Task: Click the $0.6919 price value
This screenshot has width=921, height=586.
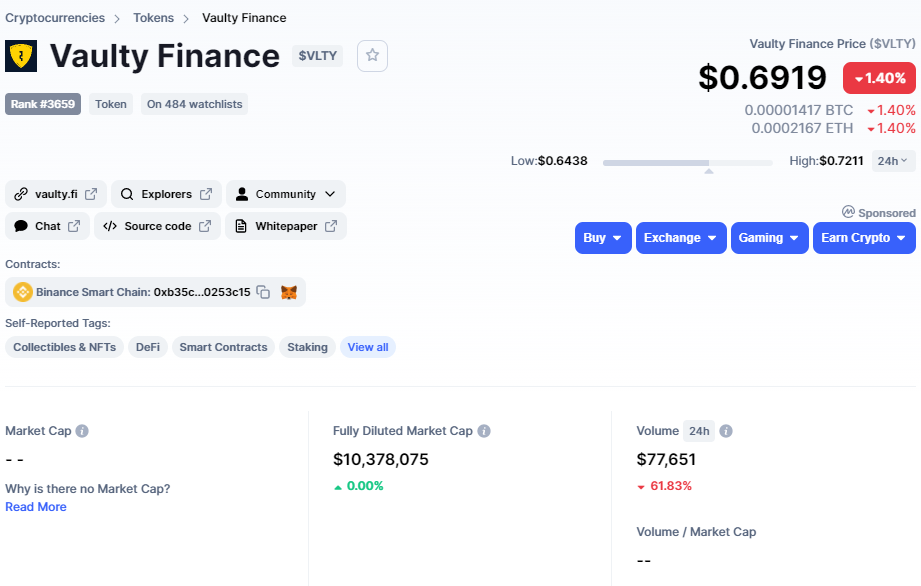Action: click(x=762, y=78)
